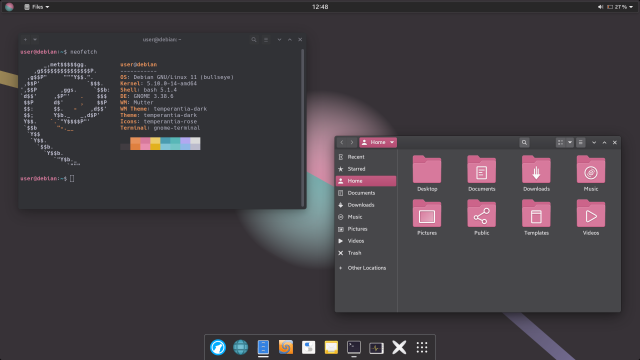Screen dimensions: 640x360
Task: Open Documents from the Files sidebar
Action: (366, 193)
